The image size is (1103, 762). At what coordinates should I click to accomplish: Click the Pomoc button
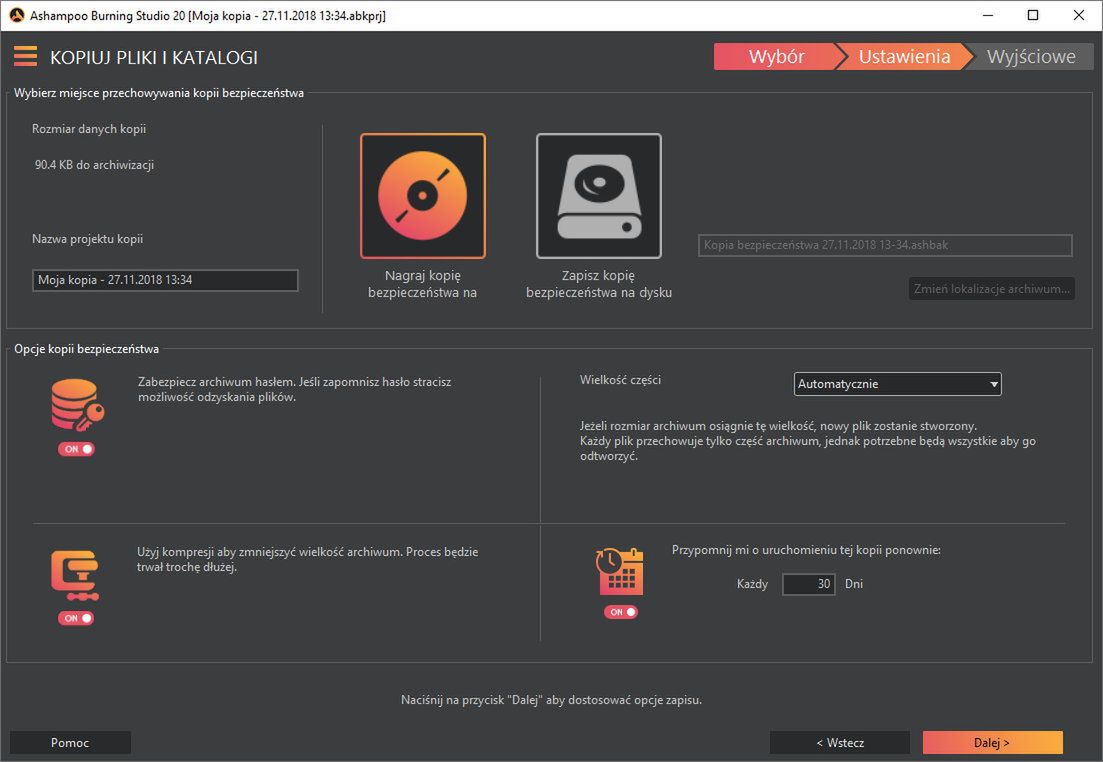coord(70,742)
